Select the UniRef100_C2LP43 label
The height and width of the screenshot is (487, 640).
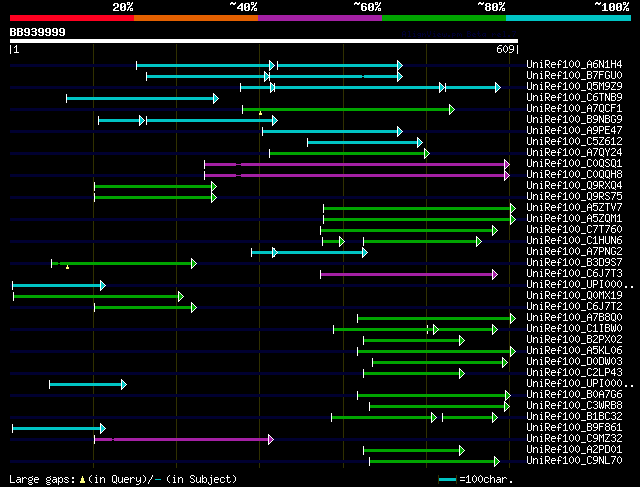pos(574,373)
